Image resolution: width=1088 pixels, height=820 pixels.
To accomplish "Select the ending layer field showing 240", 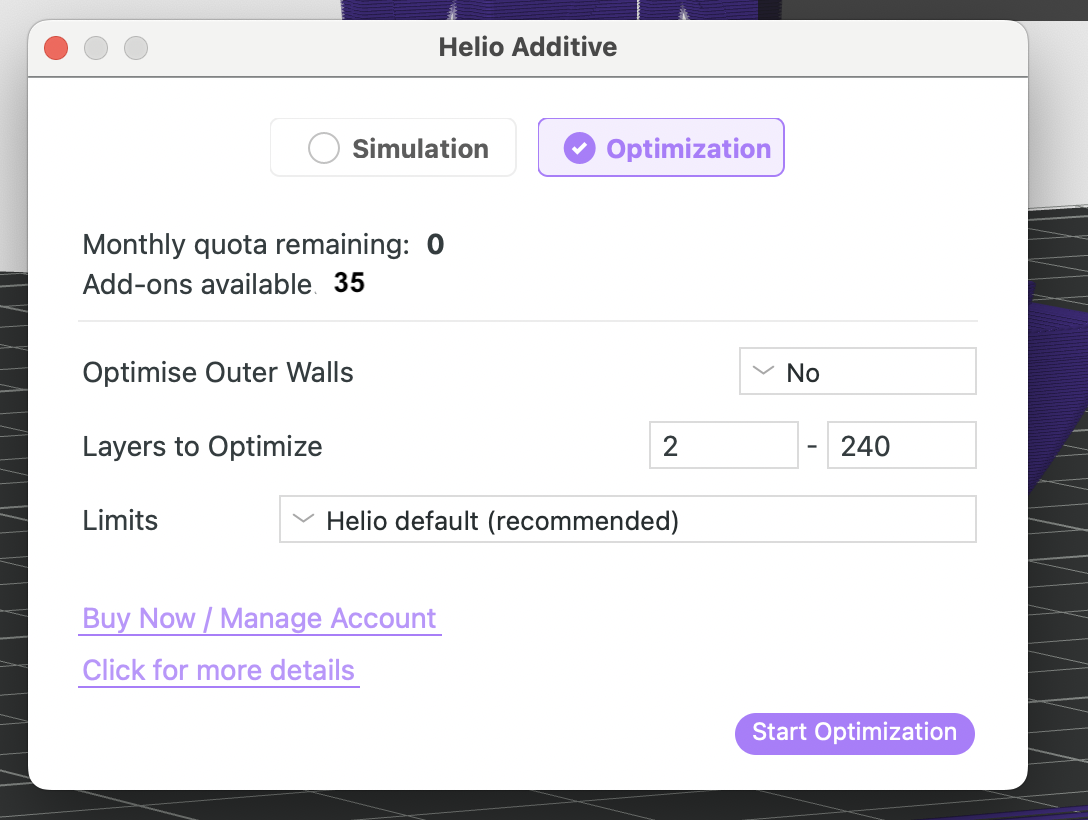I will point(901,445).
